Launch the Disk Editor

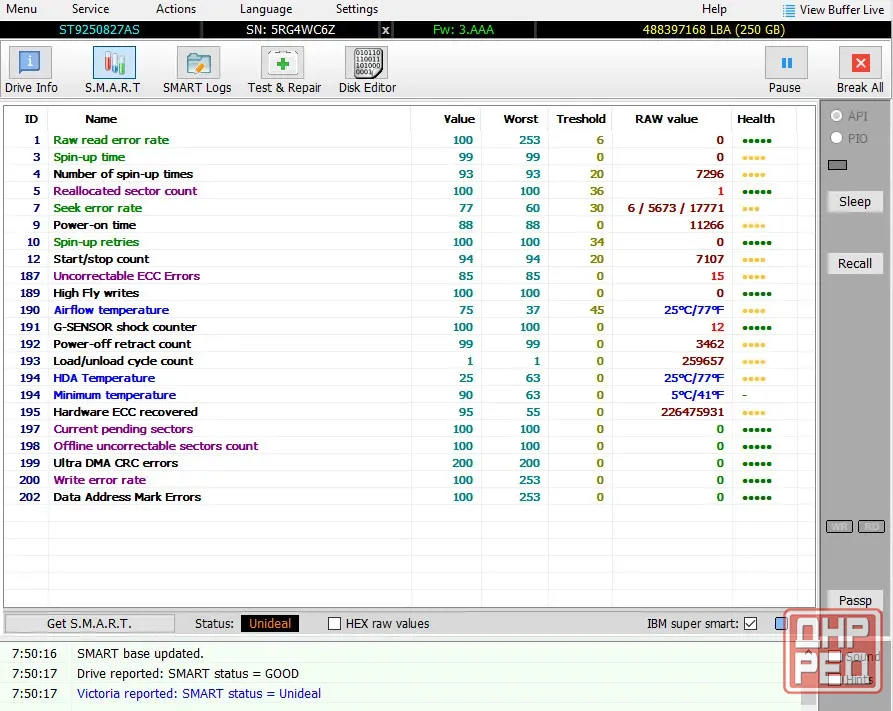tap(367, 70)
